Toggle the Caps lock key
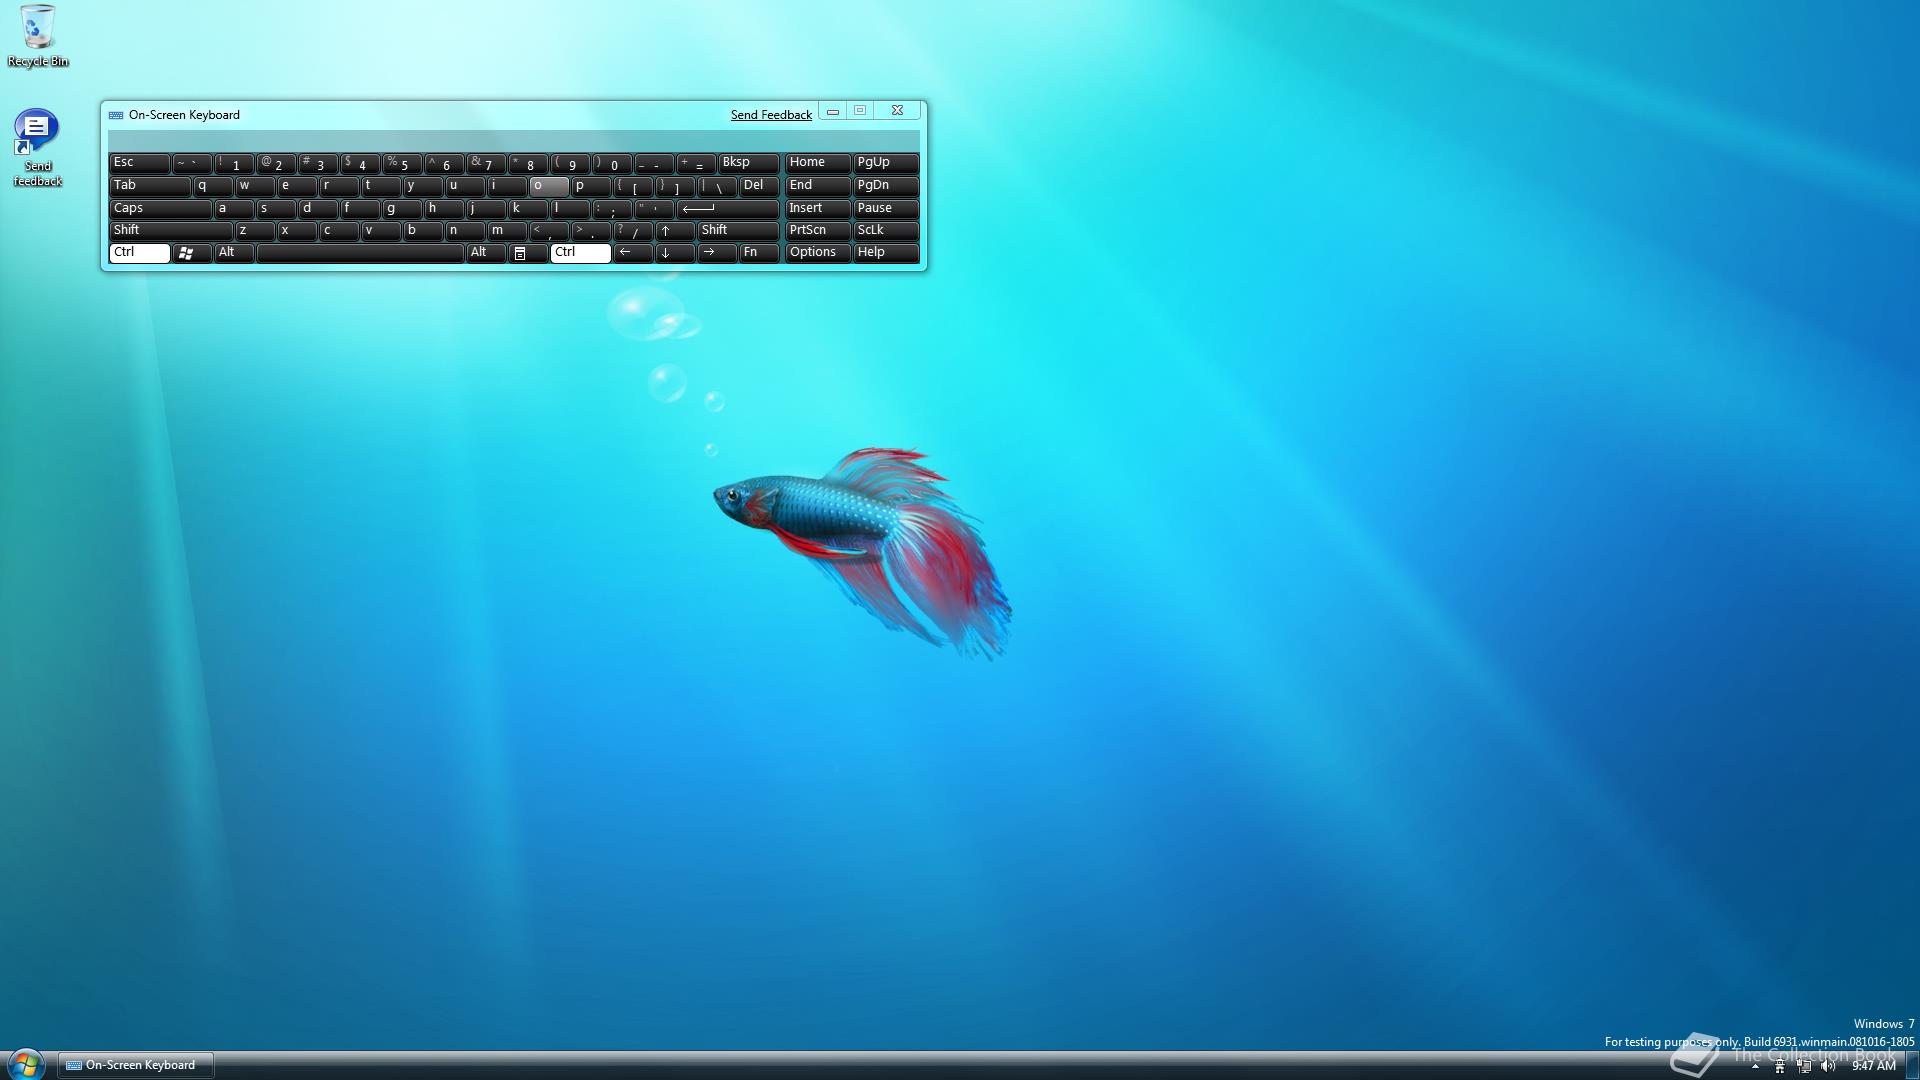 160,209
